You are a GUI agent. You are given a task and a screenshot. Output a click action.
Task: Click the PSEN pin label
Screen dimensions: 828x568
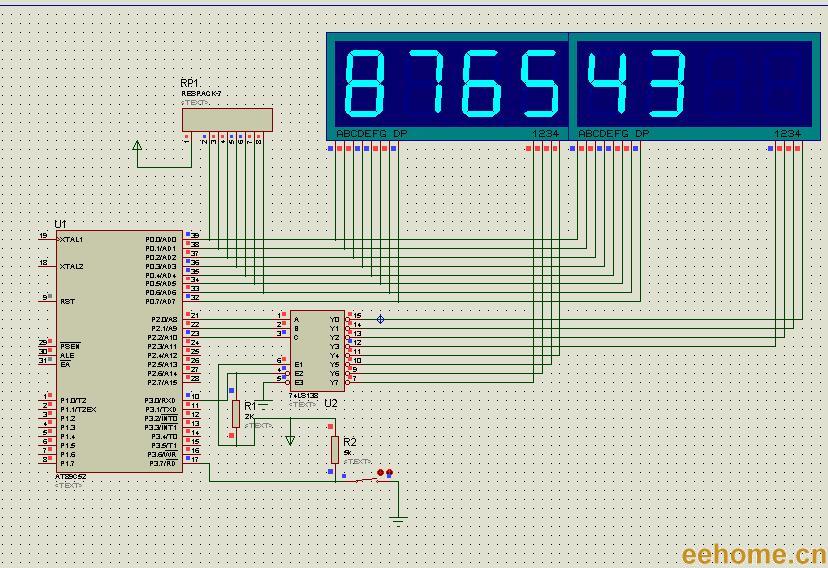point(70,347)
